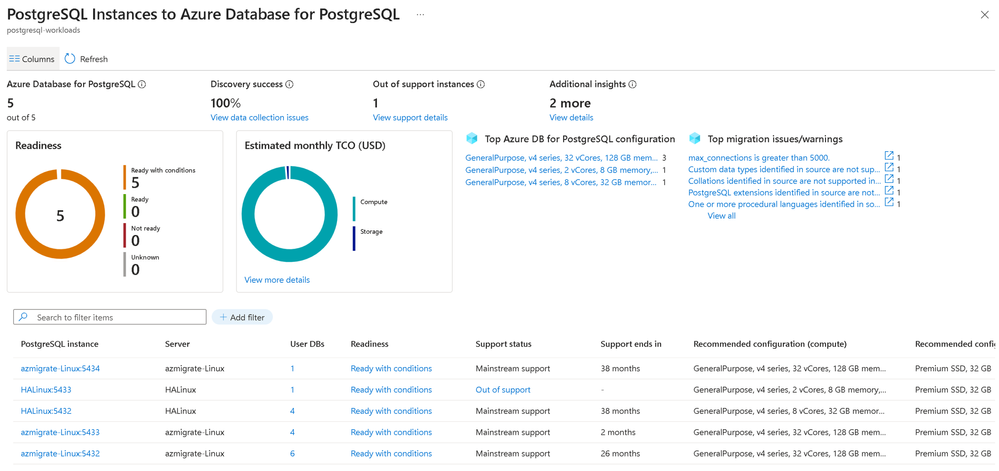Open instance azmigrate-Linux:5434

coord(60,368)
